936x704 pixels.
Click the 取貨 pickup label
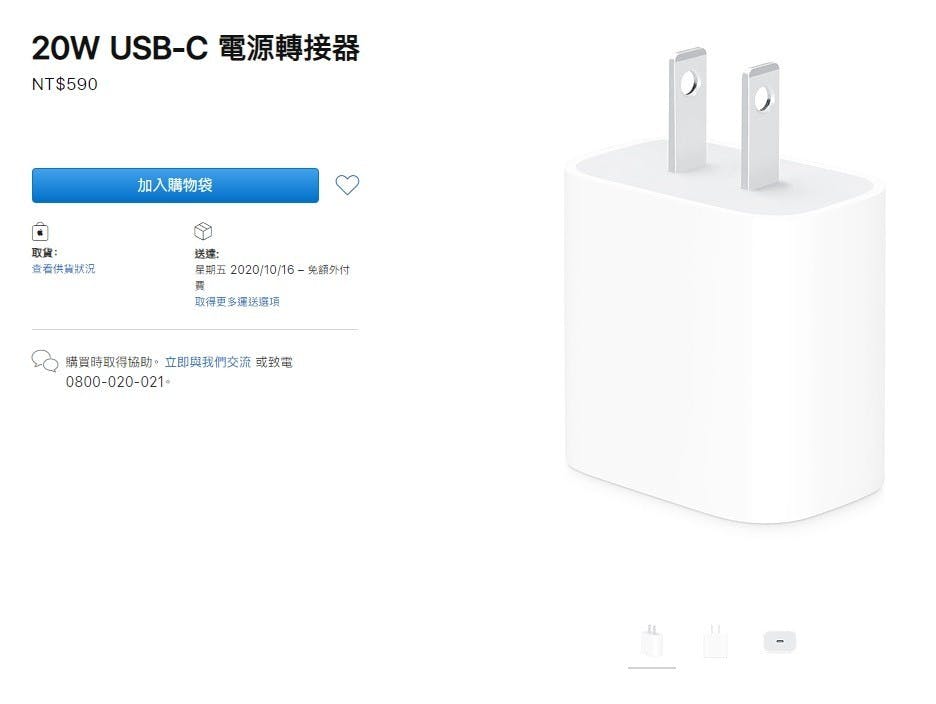pos(44,253)
